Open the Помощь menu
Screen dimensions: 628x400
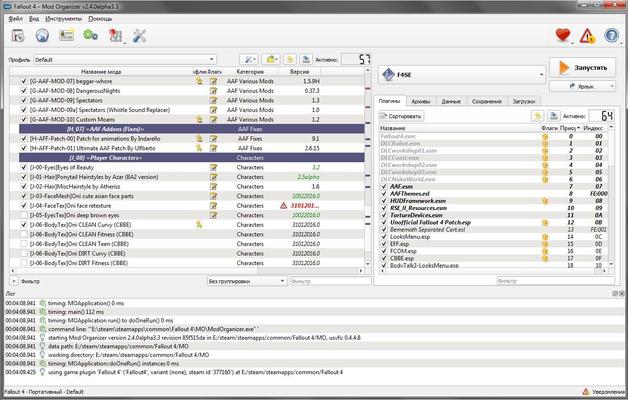point(100,19)
